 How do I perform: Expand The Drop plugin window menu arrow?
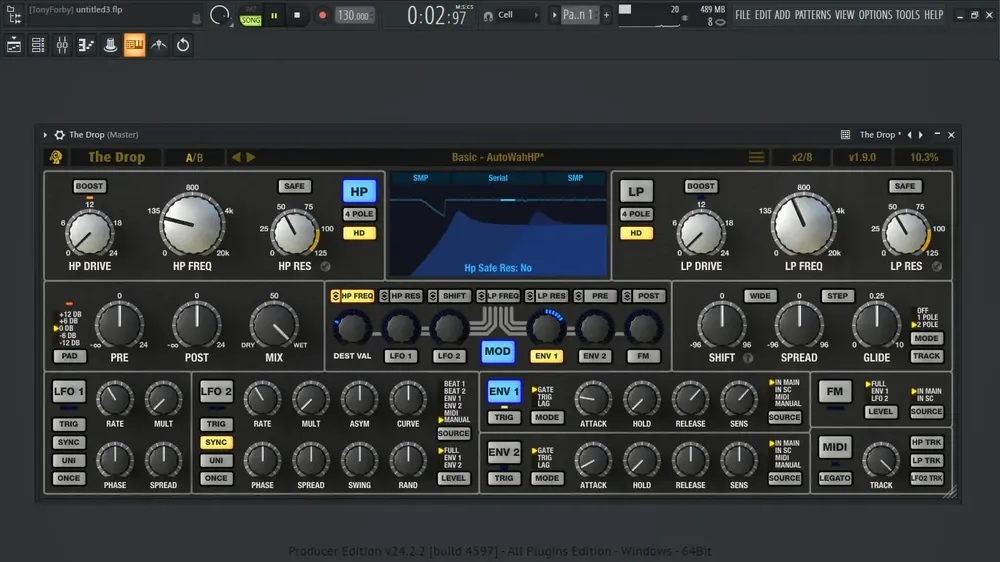pos(45,135)
